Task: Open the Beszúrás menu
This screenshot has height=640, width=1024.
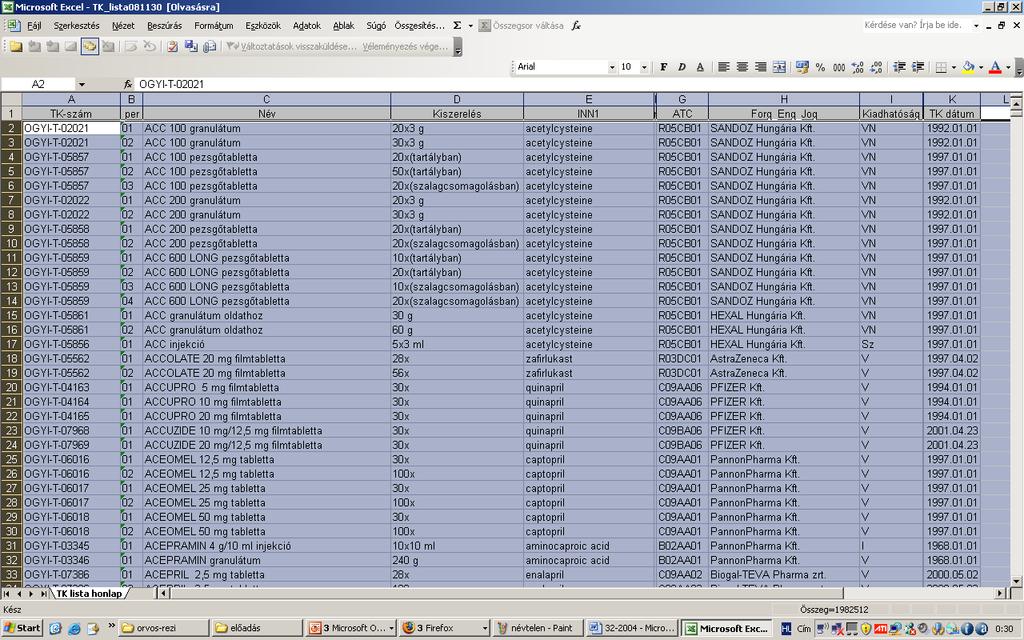Action: coord(165,25)
